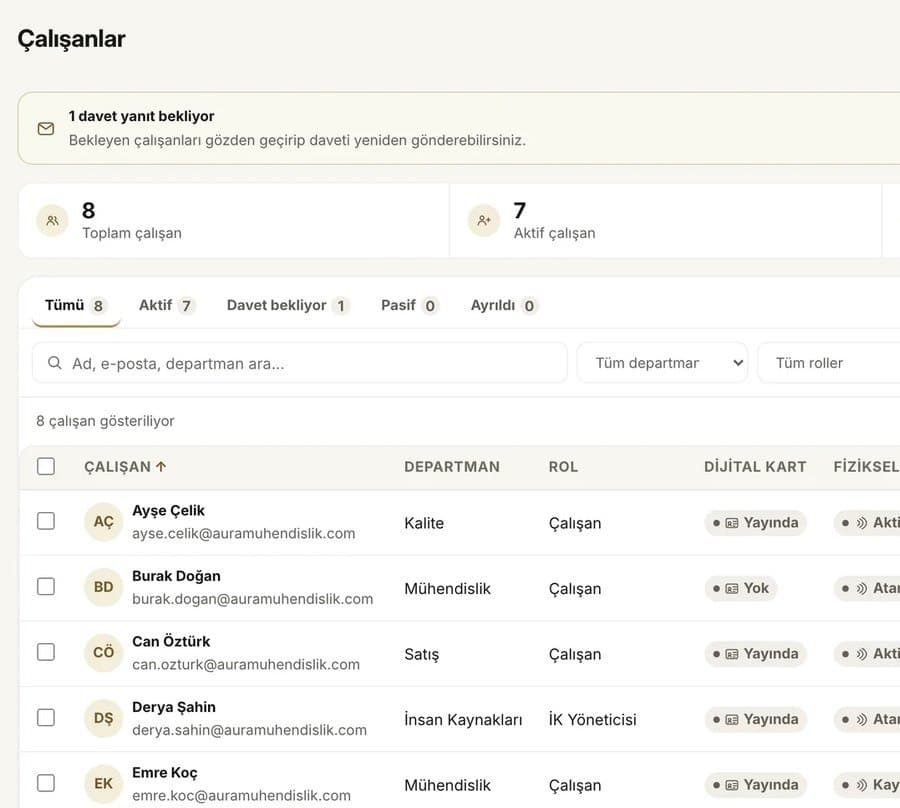Click the email emre.koc@auramuhendislik.com

tap(241, 795)
